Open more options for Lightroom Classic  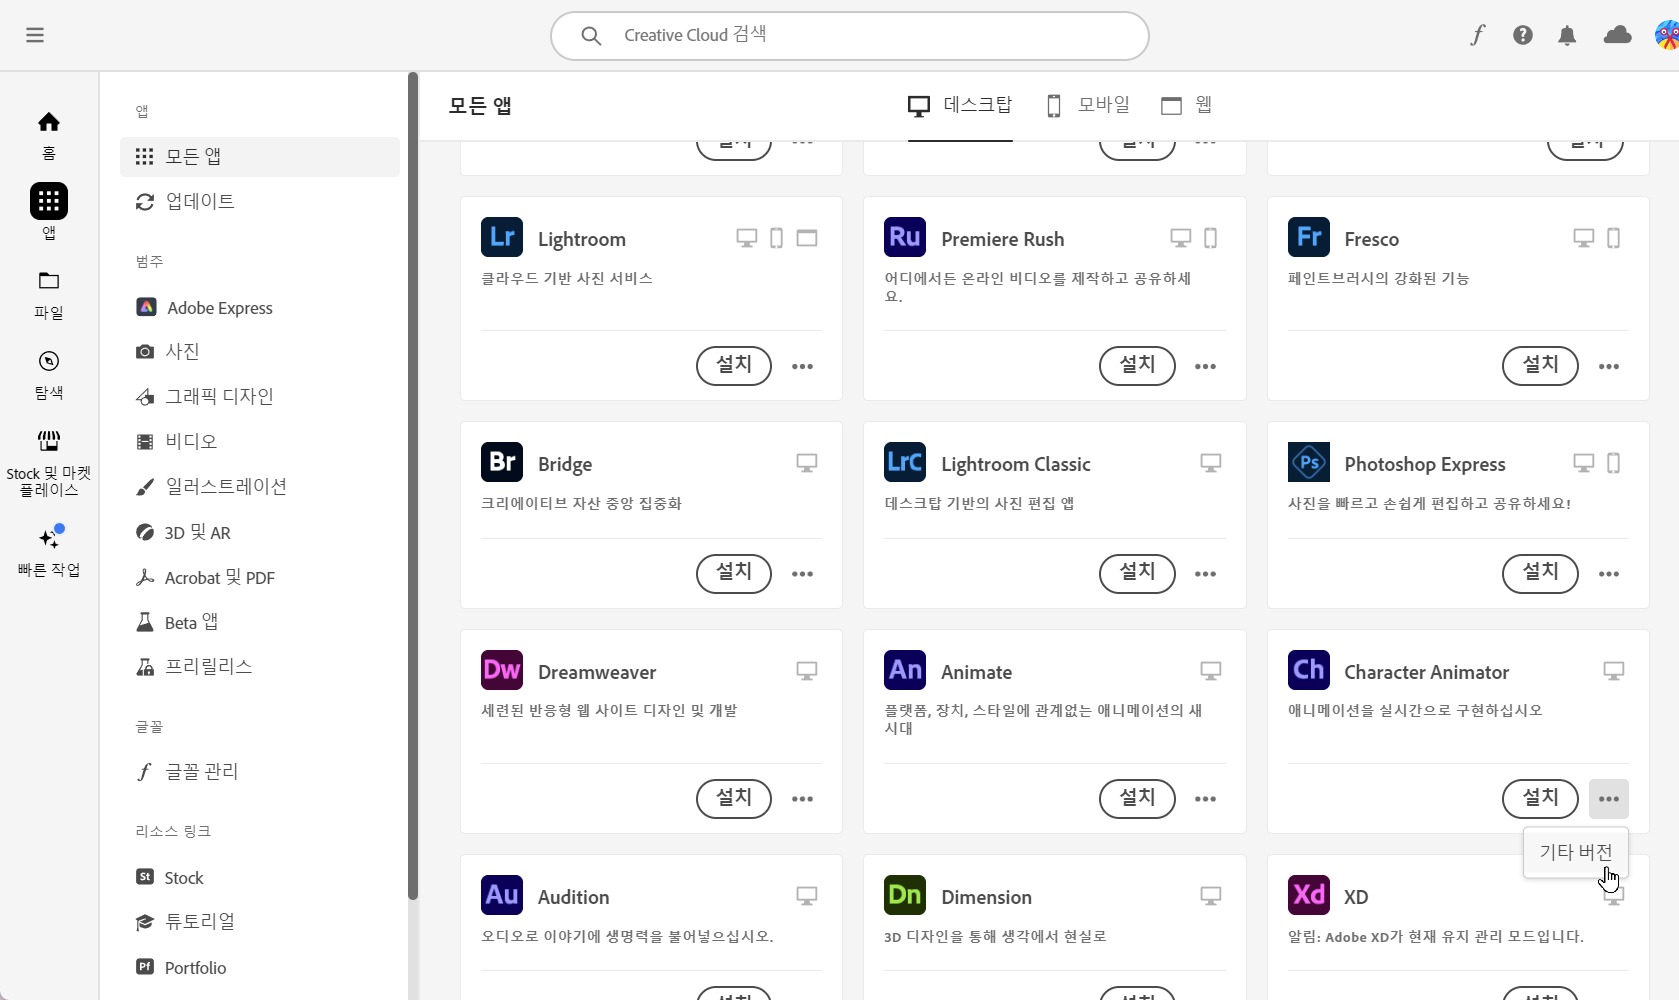tap(1205, 574)
